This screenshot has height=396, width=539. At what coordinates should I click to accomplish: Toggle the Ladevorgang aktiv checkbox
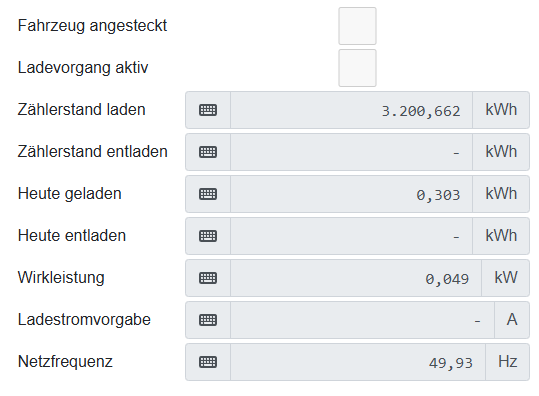[357, 68]
